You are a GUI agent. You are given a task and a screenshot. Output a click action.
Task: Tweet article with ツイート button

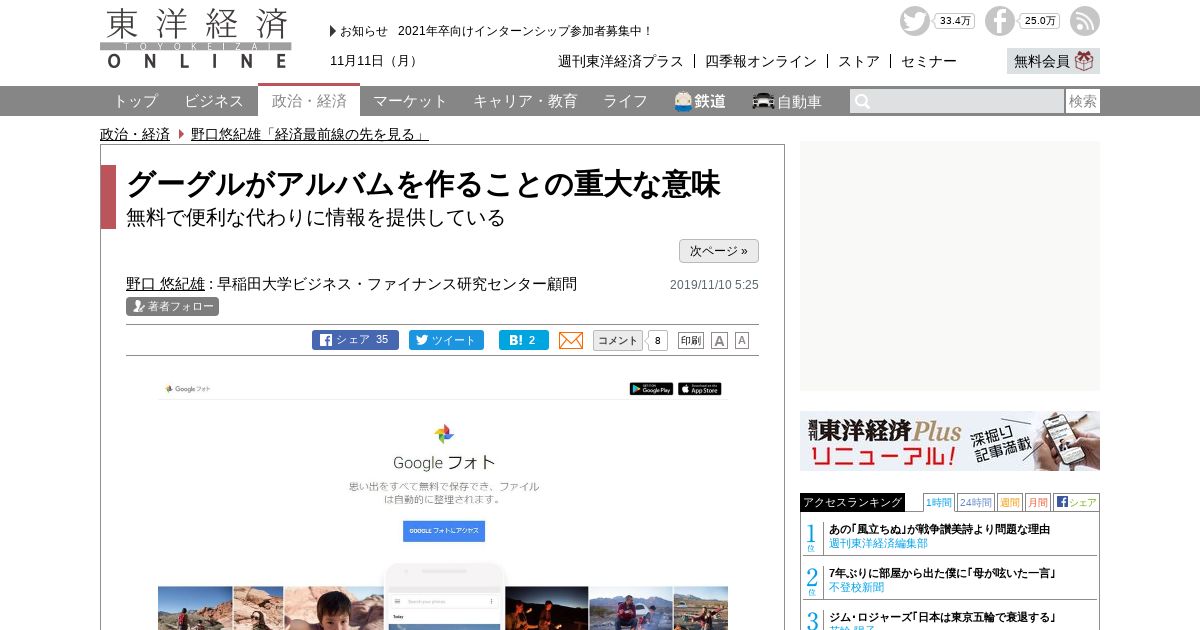pyautogui.click(x=446, y=340)
